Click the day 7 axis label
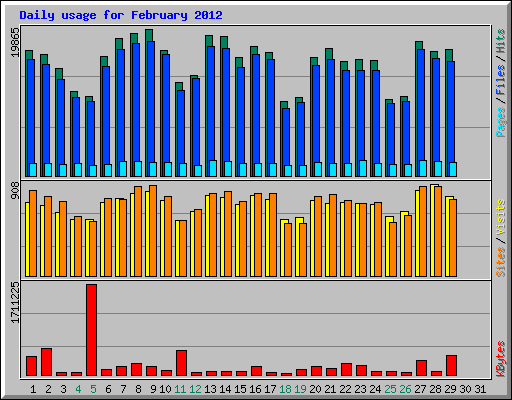 [x=123, y=389]
